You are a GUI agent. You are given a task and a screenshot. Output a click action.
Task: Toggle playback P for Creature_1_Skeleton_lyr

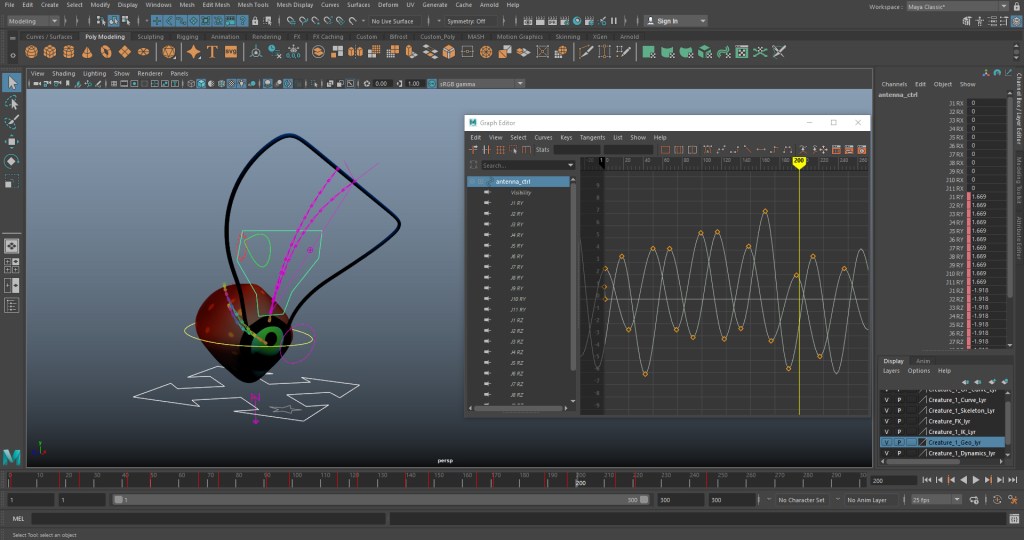[899, 410]
